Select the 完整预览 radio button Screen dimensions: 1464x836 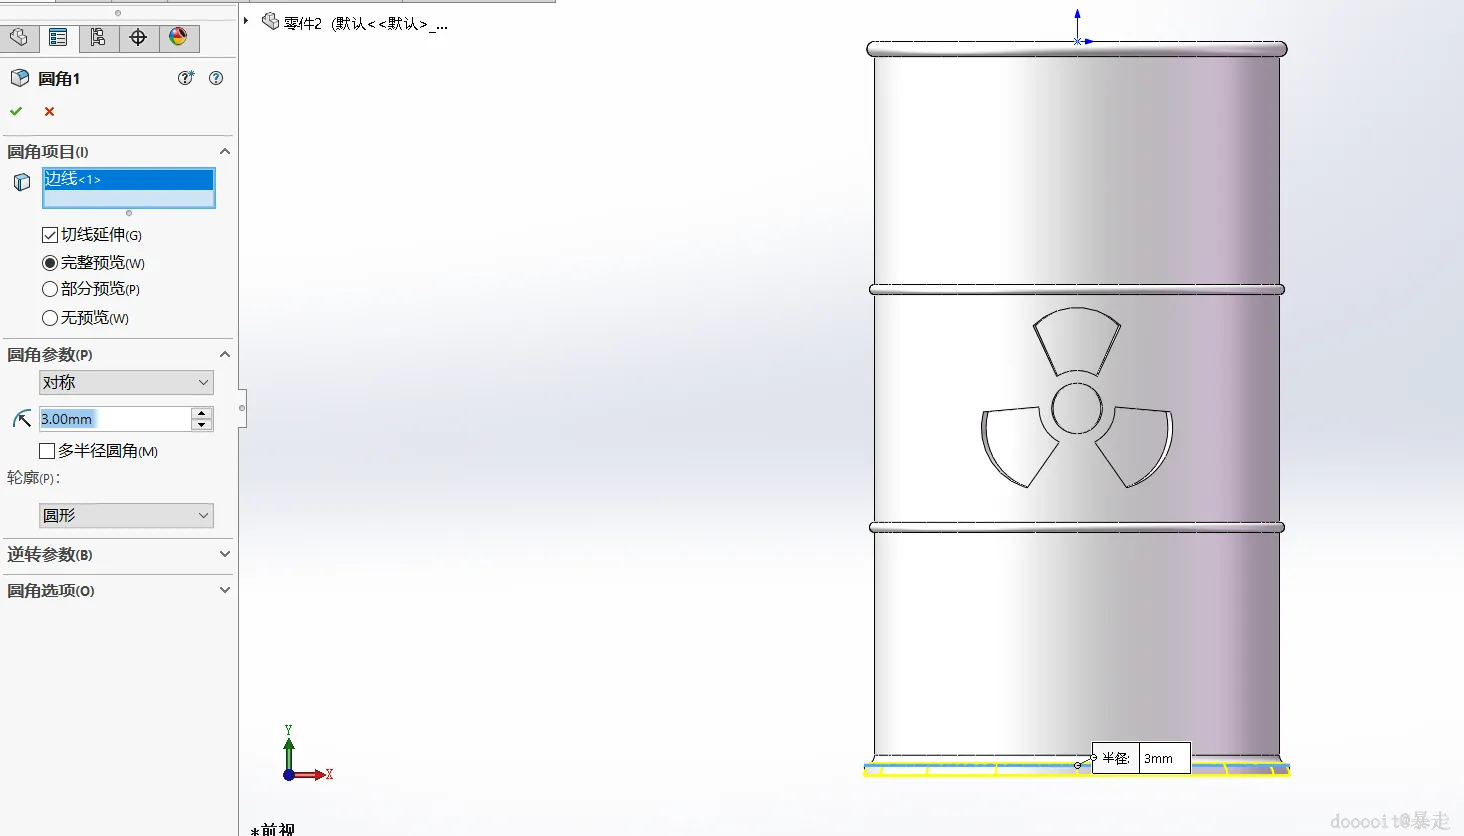point(50,263)
